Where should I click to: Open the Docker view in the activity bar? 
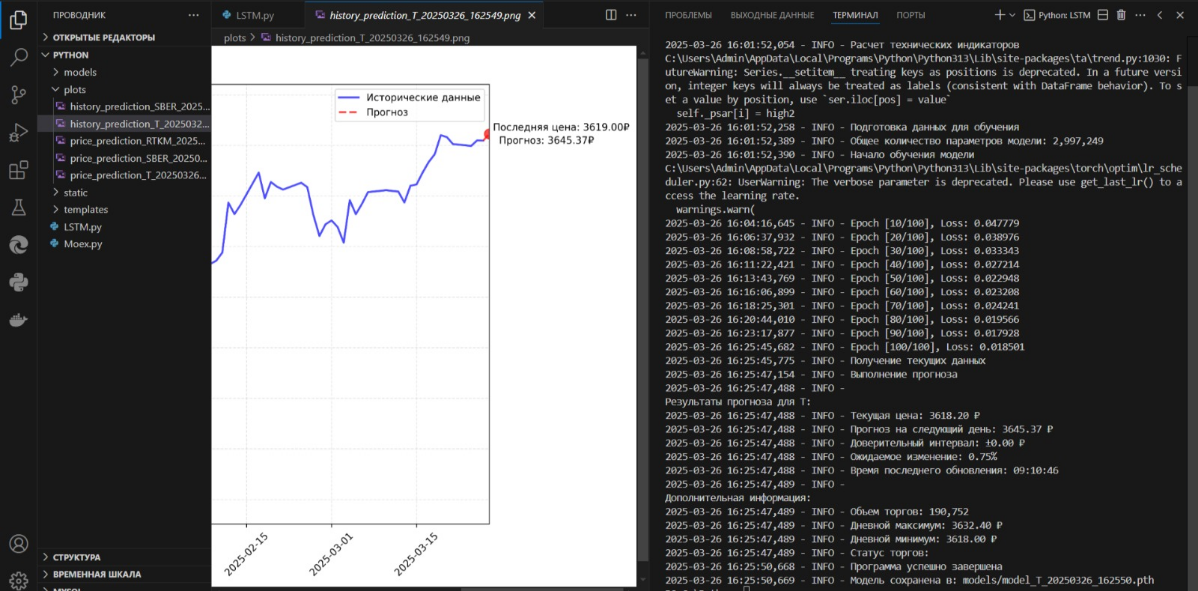(18, 318)
